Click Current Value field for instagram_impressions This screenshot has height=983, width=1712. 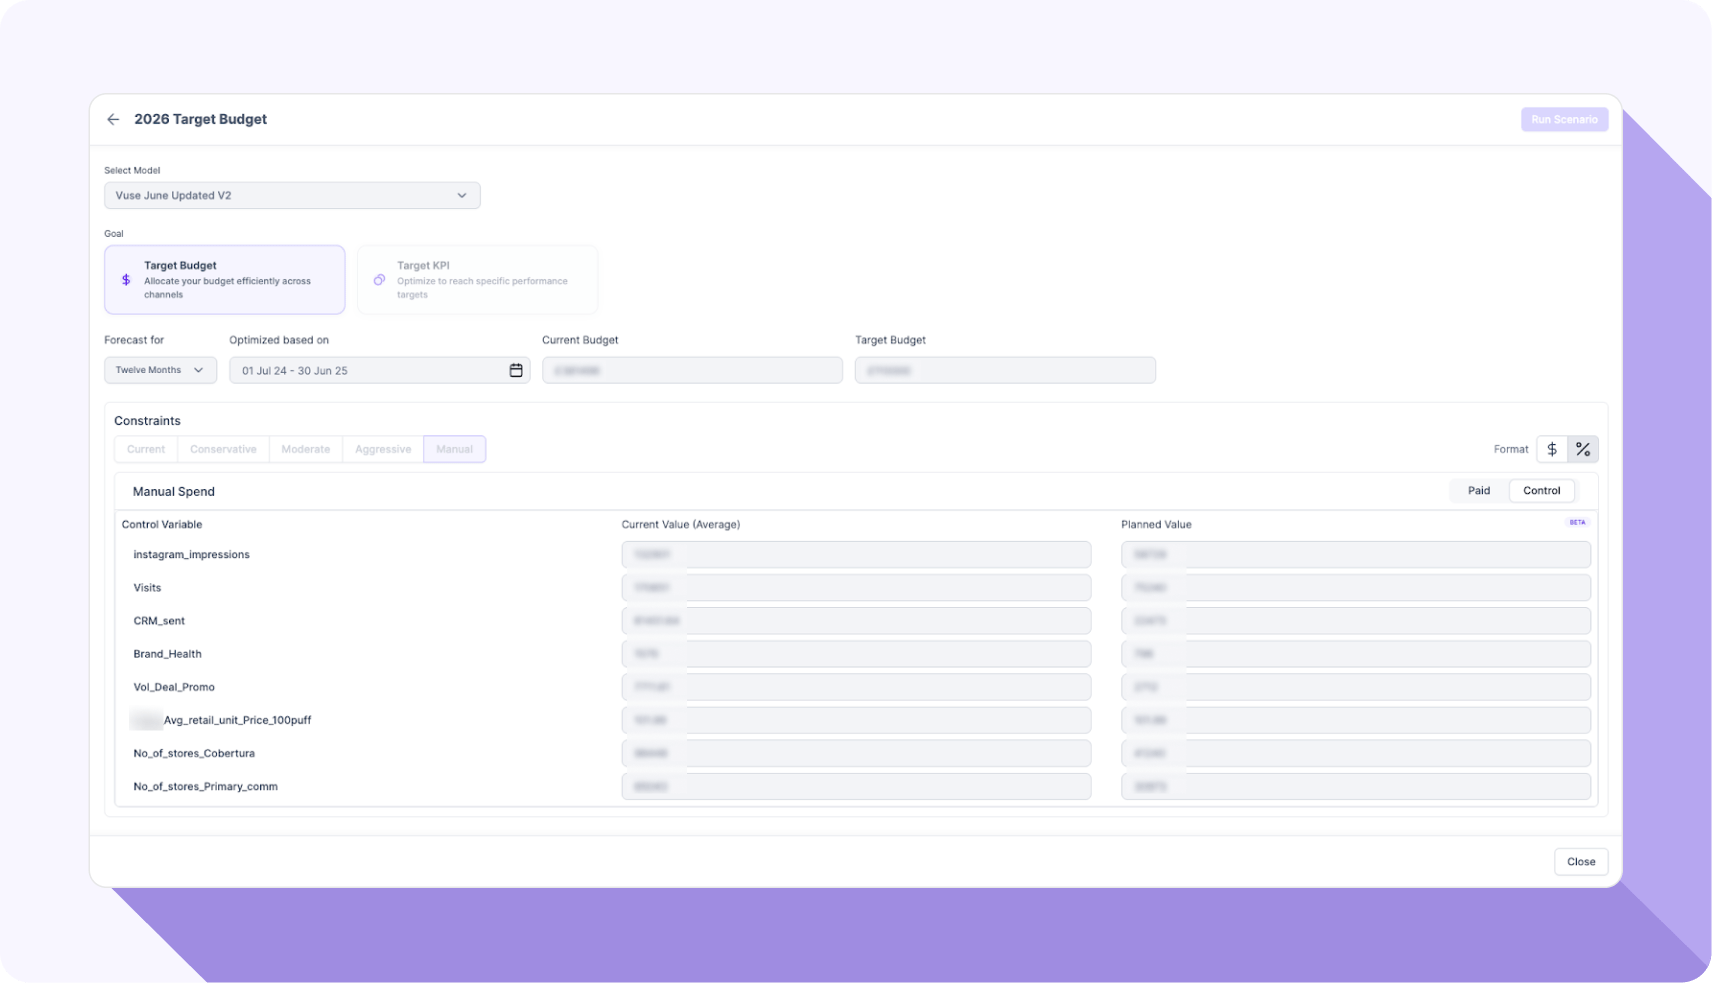point(856,555)
